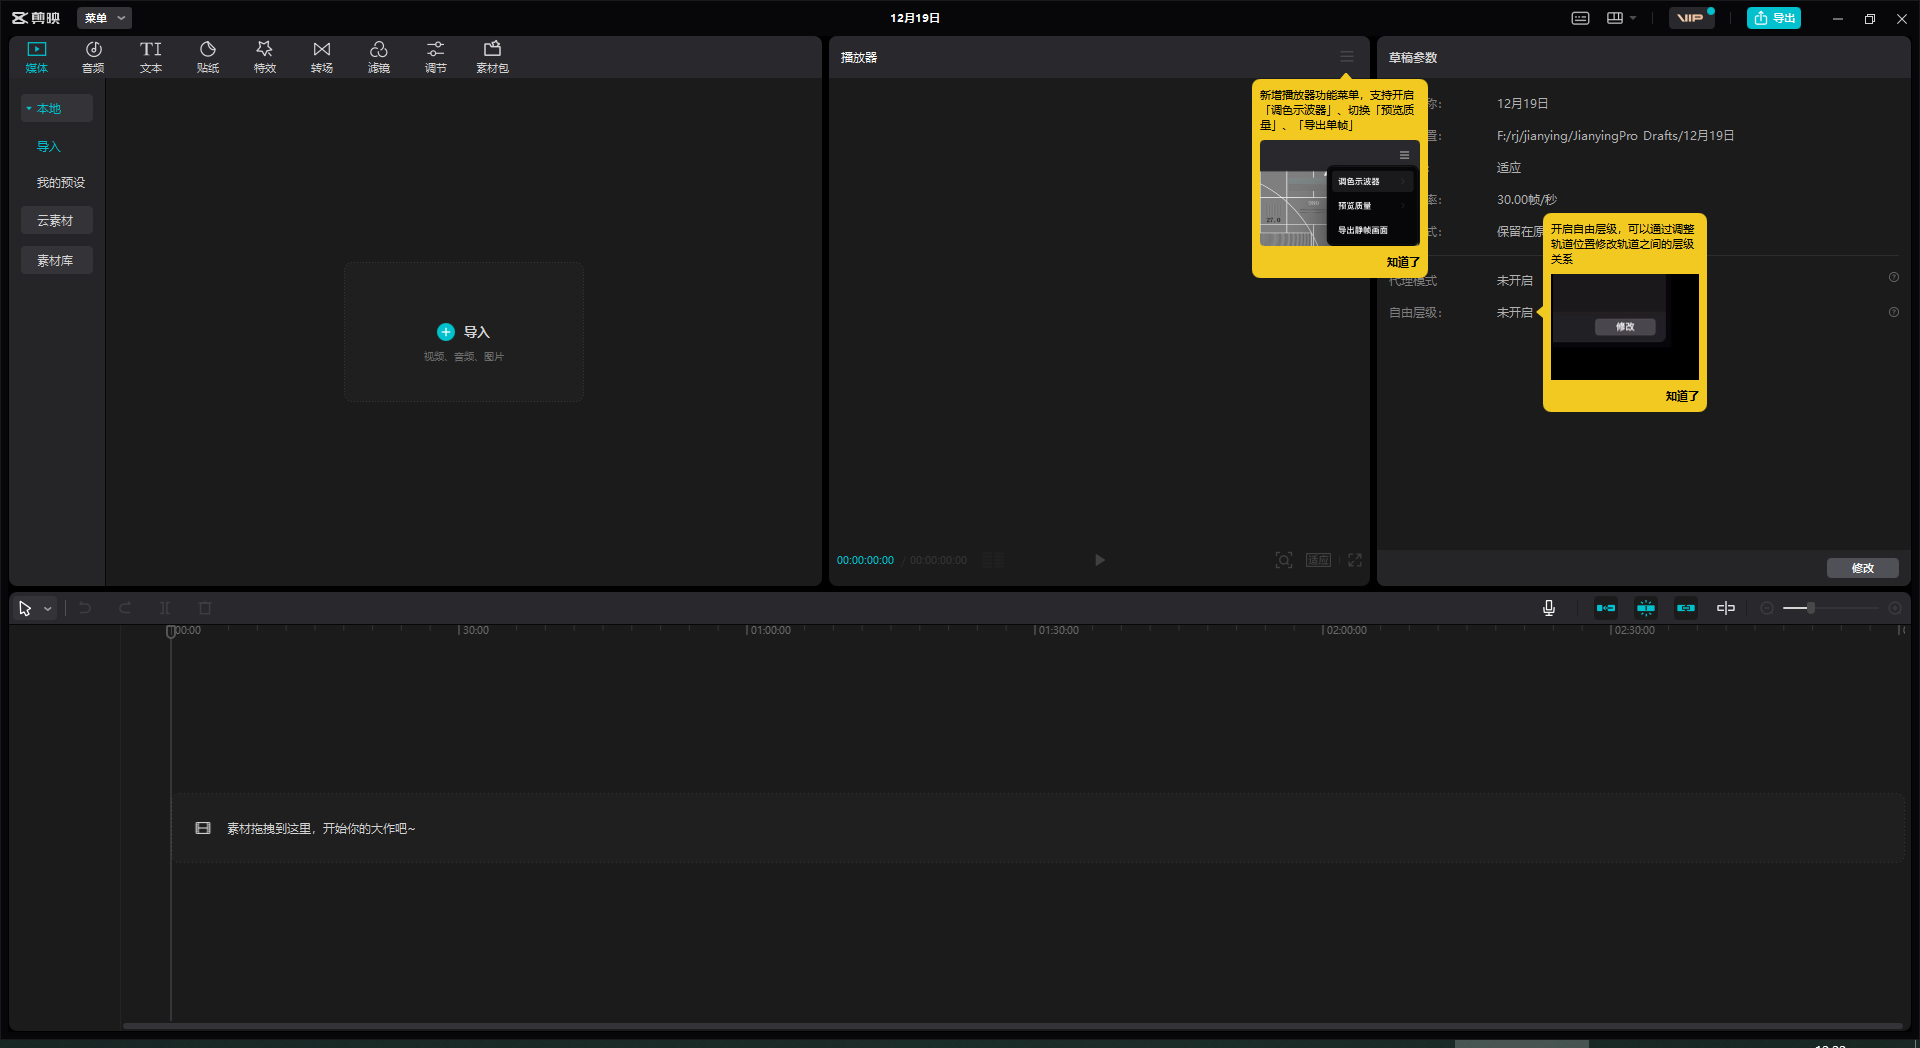Click the microphone record voiceover icon

[1549, 608]
